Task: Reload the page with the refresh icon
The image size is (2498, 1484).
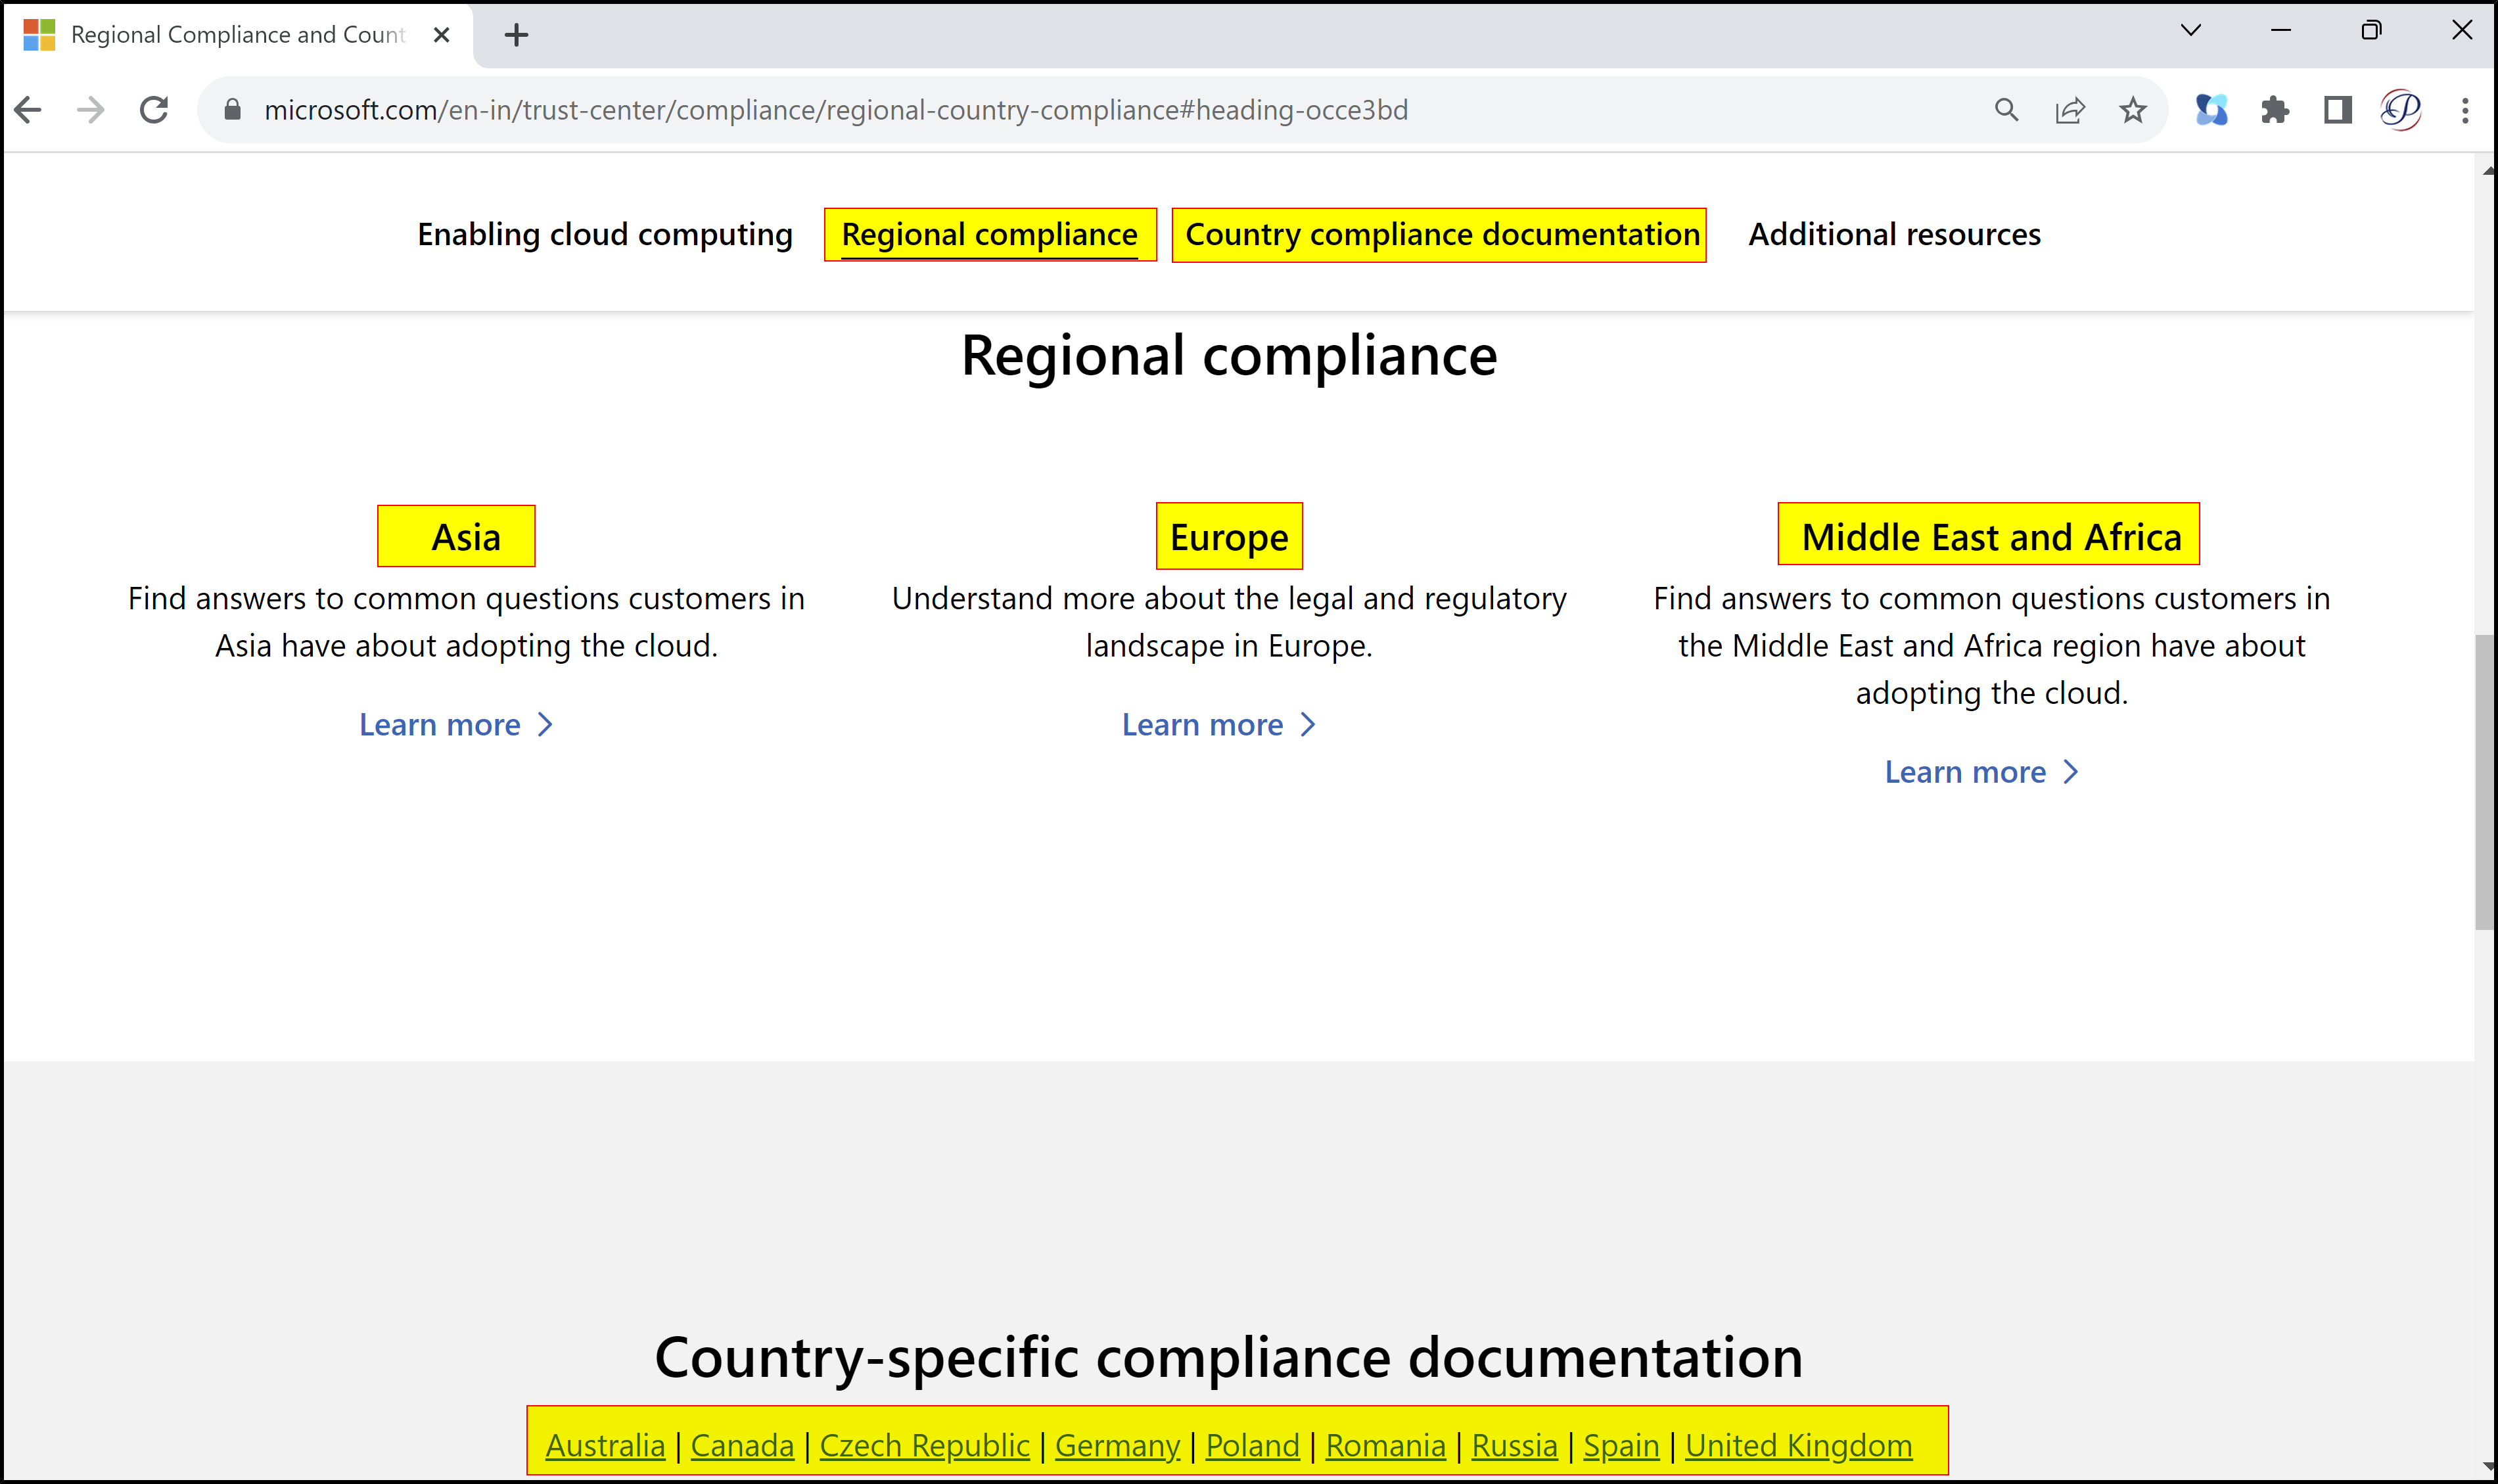Action: pyautogui.click(x=154, y=110)
